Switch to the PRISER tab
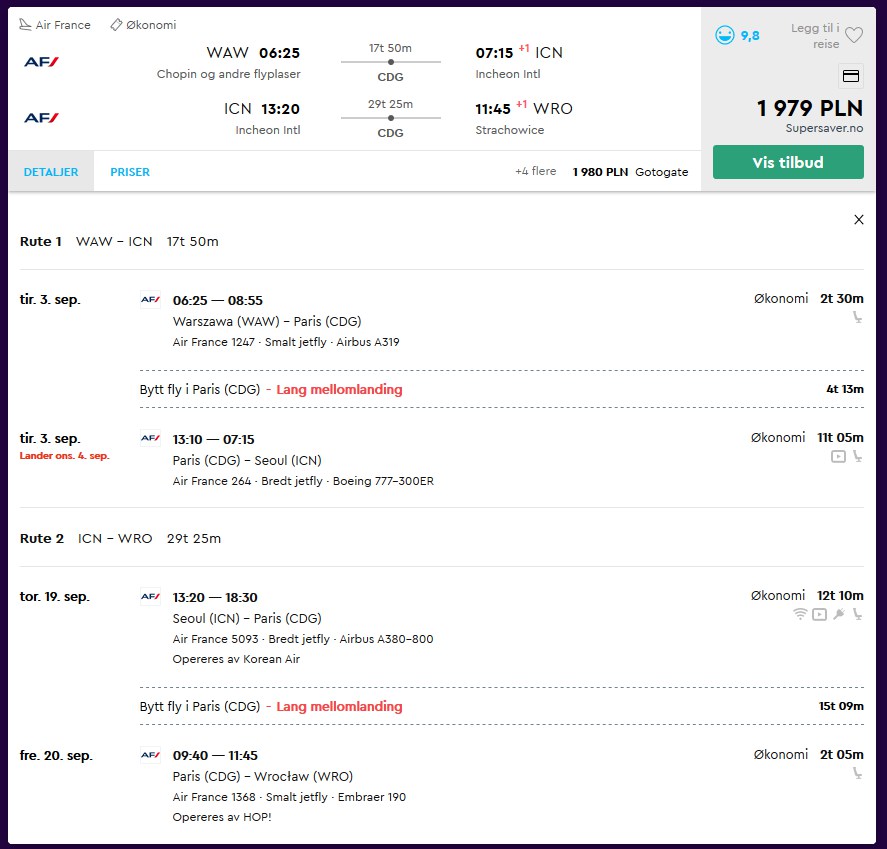887x849 pixels. coord(130,172)
